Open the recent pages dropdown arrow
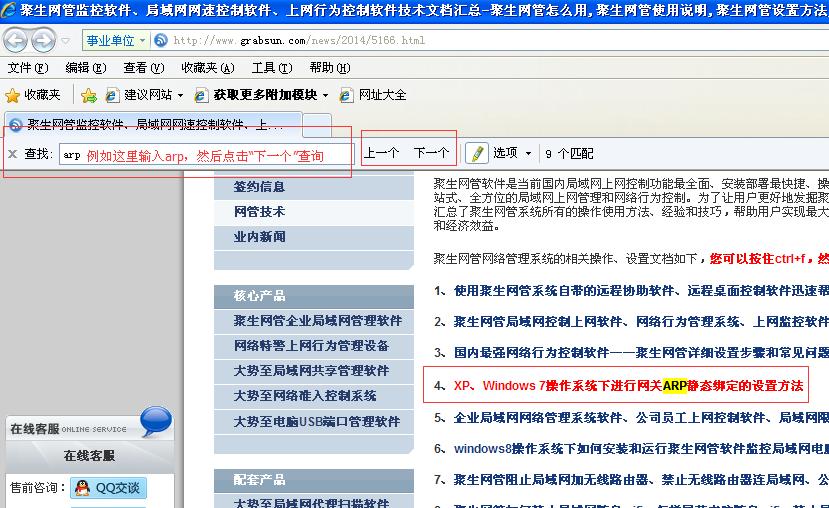 coord(65,41)
